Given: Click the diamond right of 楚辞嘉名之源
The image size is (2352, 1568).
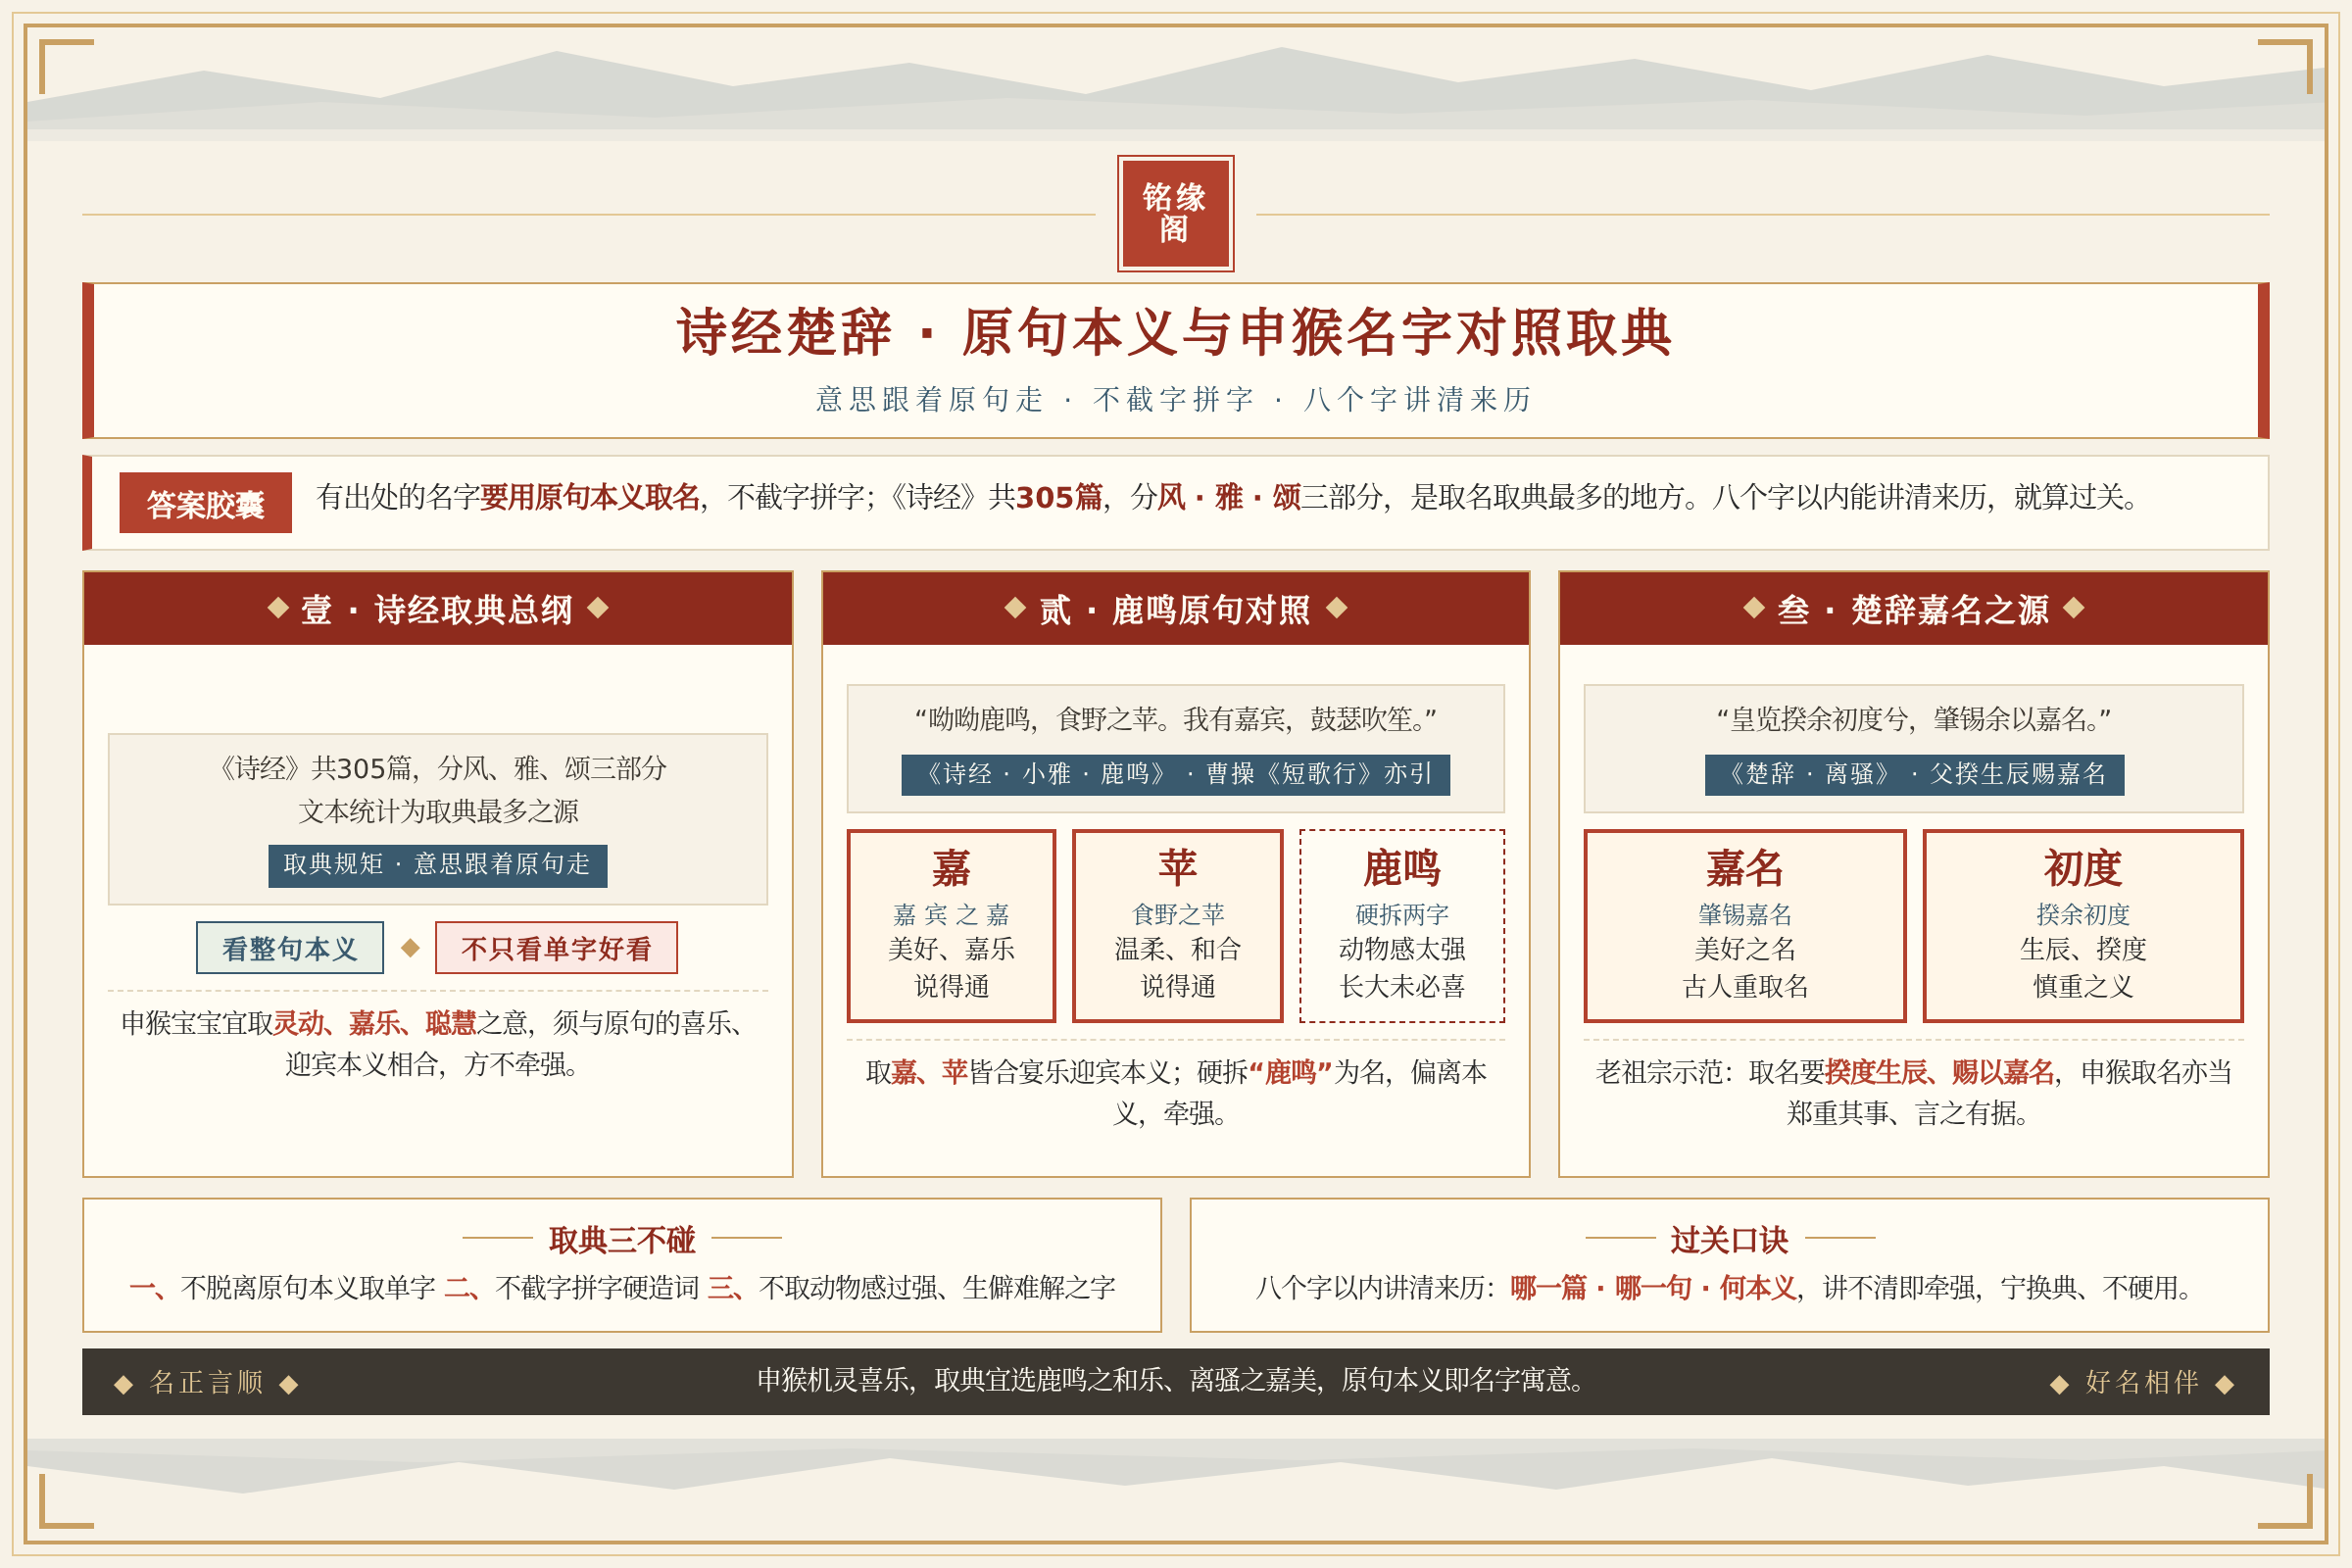Looking at the screenshot, I should [2074, 607].
